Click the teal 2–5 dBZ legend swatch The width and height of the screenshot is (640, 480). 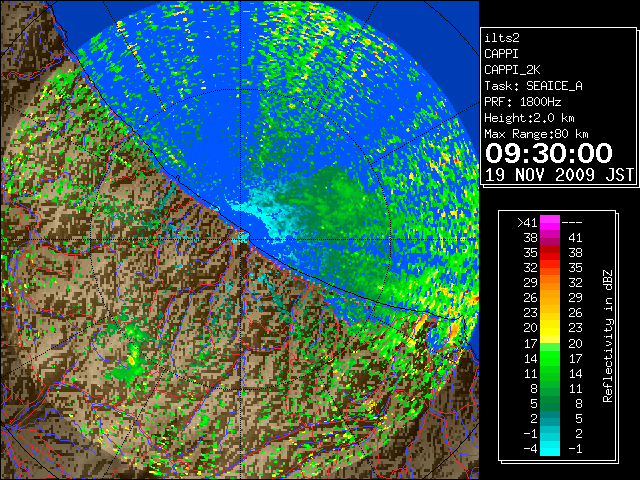point(550,418)
